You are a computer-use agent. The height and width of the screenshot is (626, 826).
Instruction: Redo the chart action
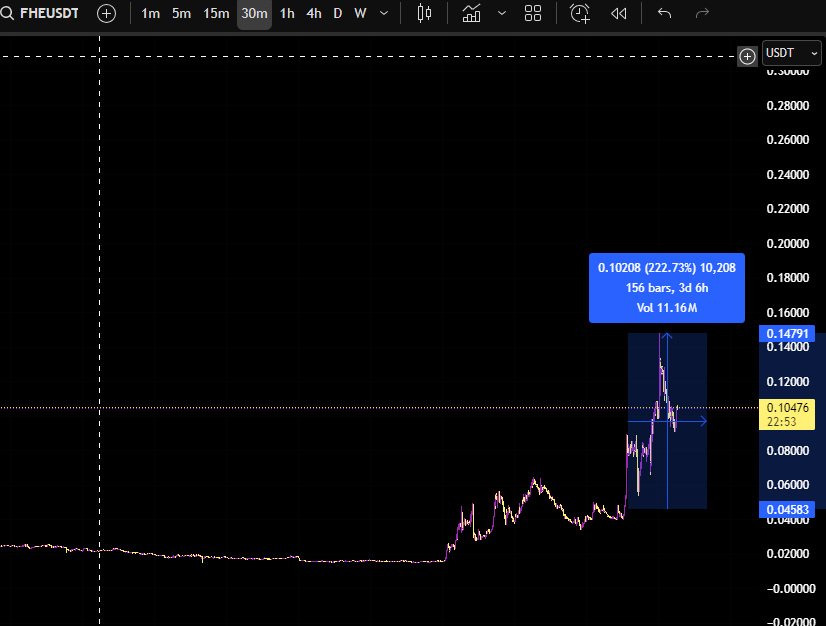point(702,14)
